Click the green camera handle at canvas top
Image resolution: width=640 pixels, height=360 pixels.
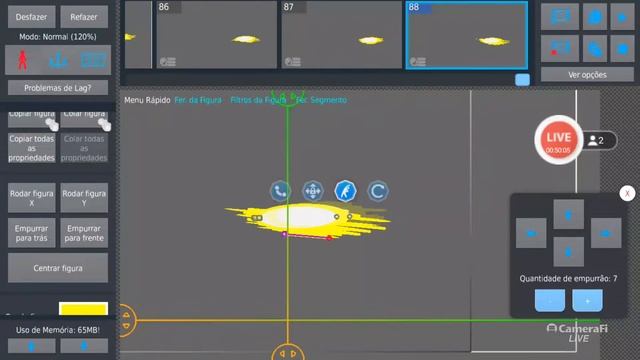288,98
